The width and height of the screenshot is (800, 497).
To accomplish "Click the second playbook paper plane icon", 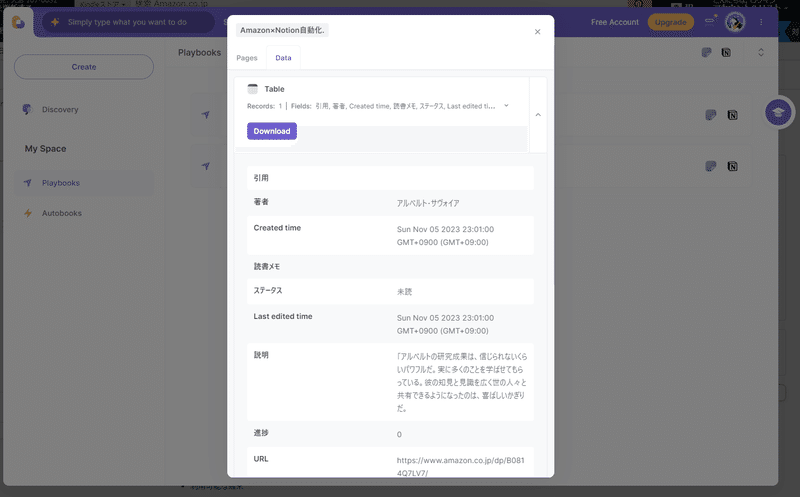I will pyautogui.click(x=206, y=166).
